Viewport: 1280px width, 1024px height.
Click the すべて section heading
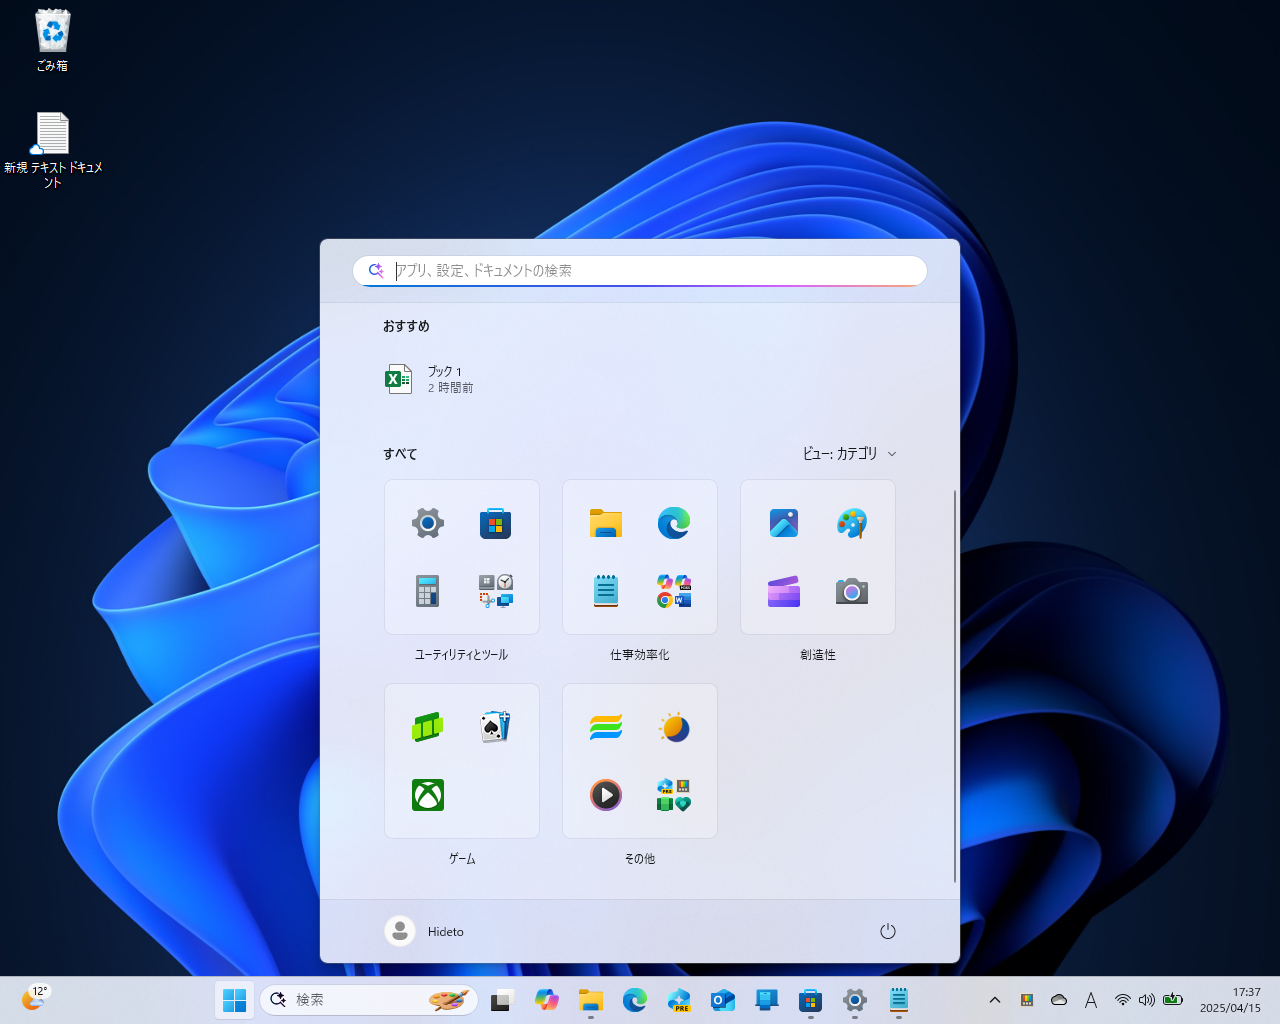pyautogui.click(x=400, y=454)
